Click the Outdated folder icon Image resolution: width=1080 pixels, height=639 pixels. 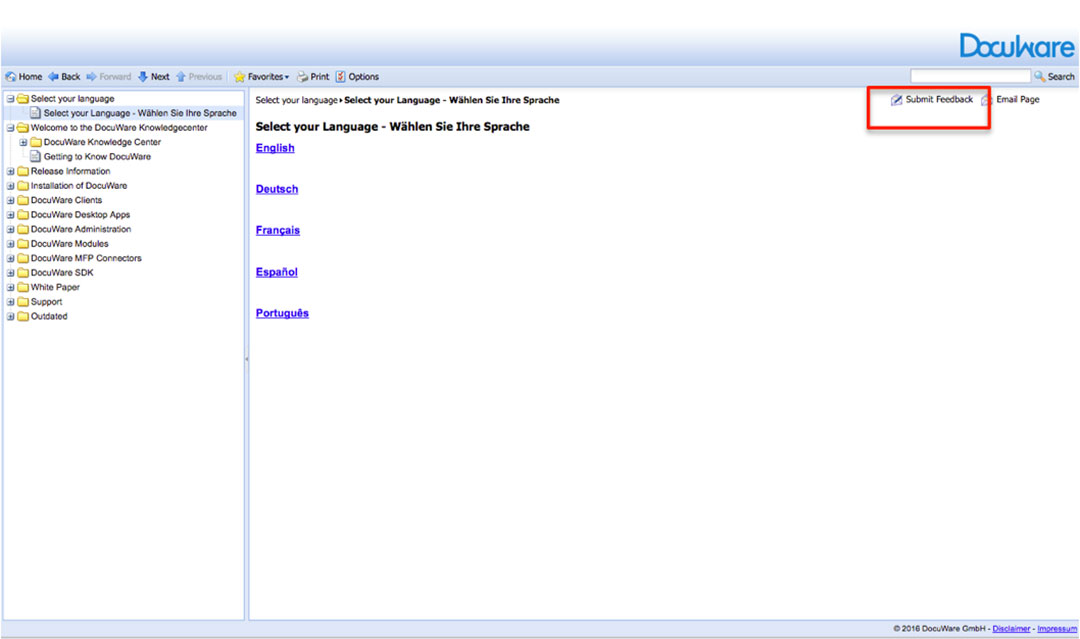(23, 316)
